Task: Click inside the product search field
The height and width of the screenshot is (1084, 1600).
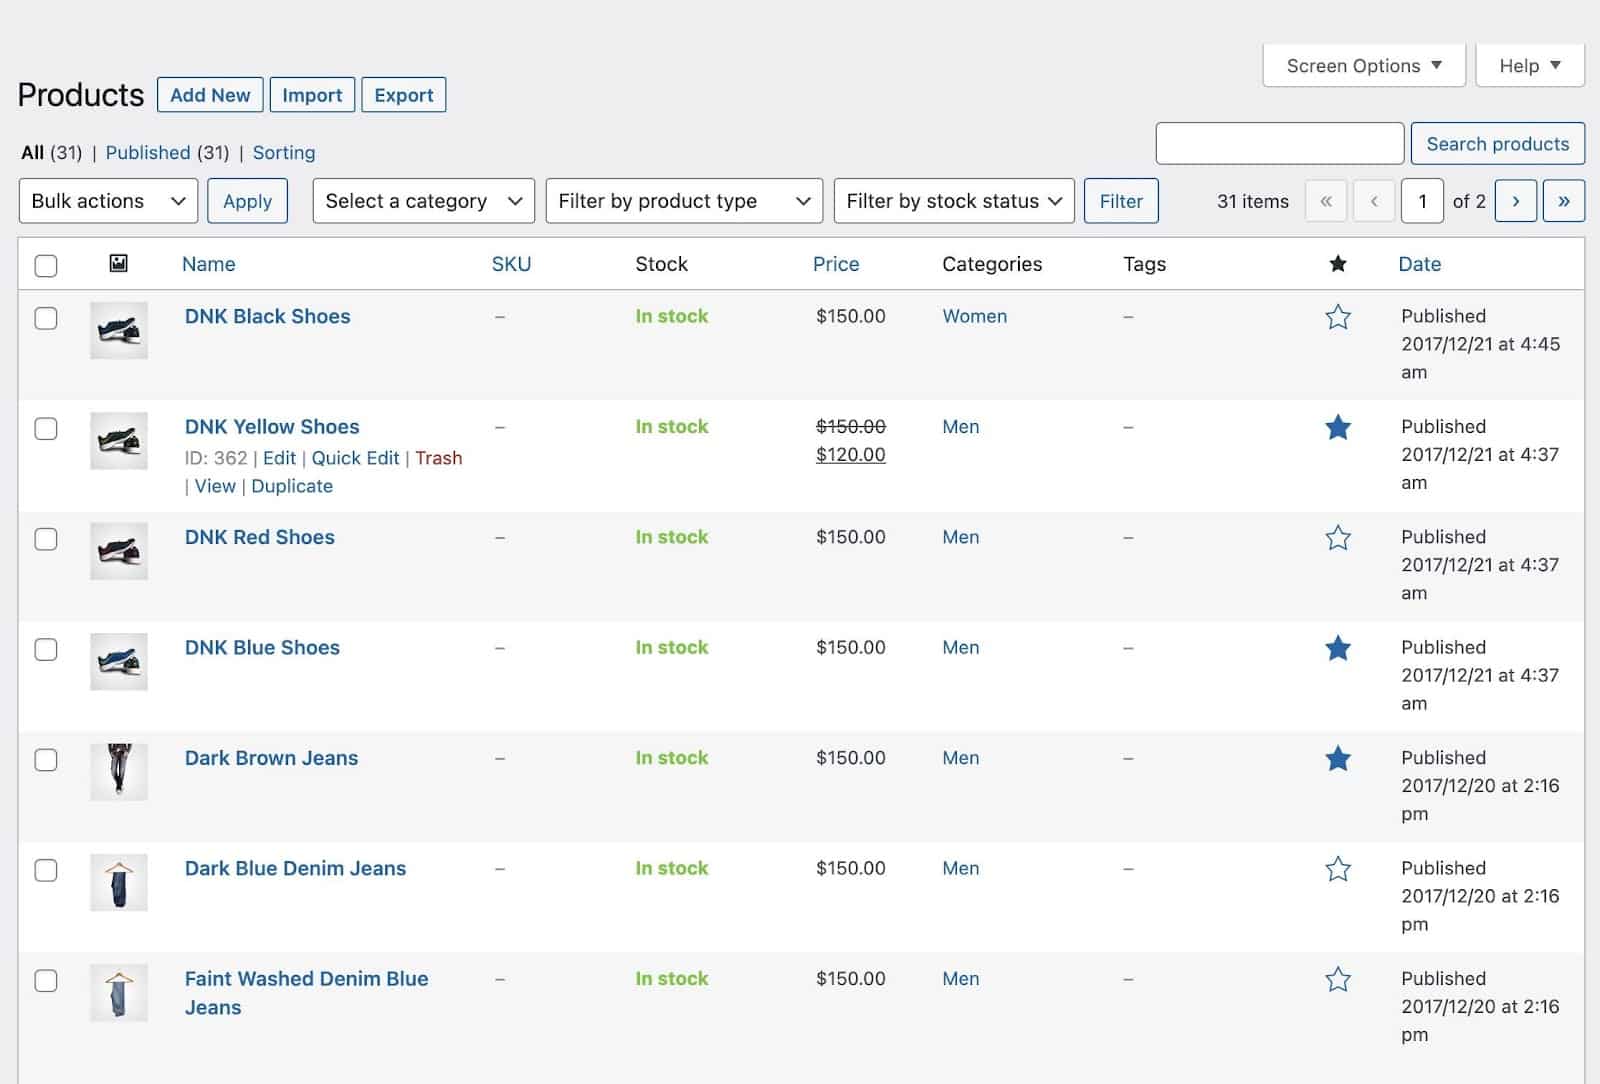Action: tap(1279, 143)
